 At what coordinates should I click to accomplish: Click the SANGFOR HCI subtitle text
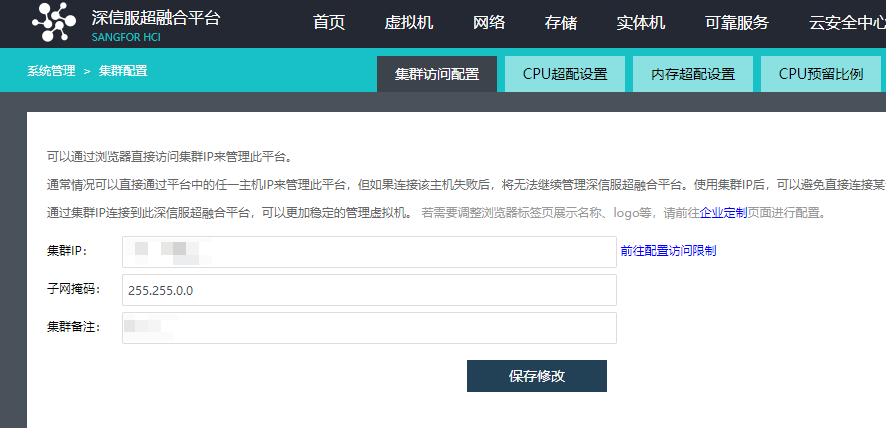[126, 38]
